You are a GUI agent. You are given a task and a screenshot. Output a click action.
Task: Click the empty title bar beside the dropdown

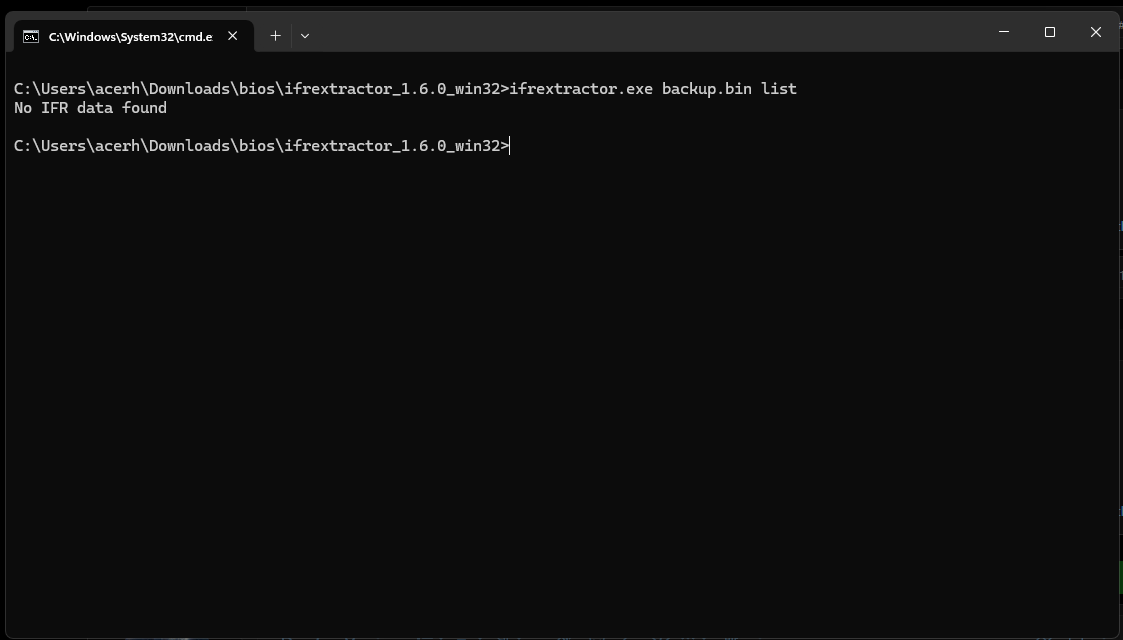click(x=645, y=32)
